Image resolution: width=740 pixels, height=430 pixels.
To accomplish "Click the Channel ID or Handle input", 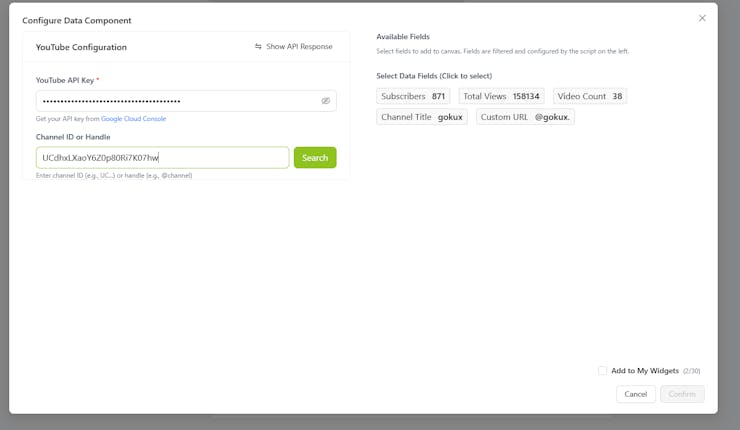I will [162, 158].
